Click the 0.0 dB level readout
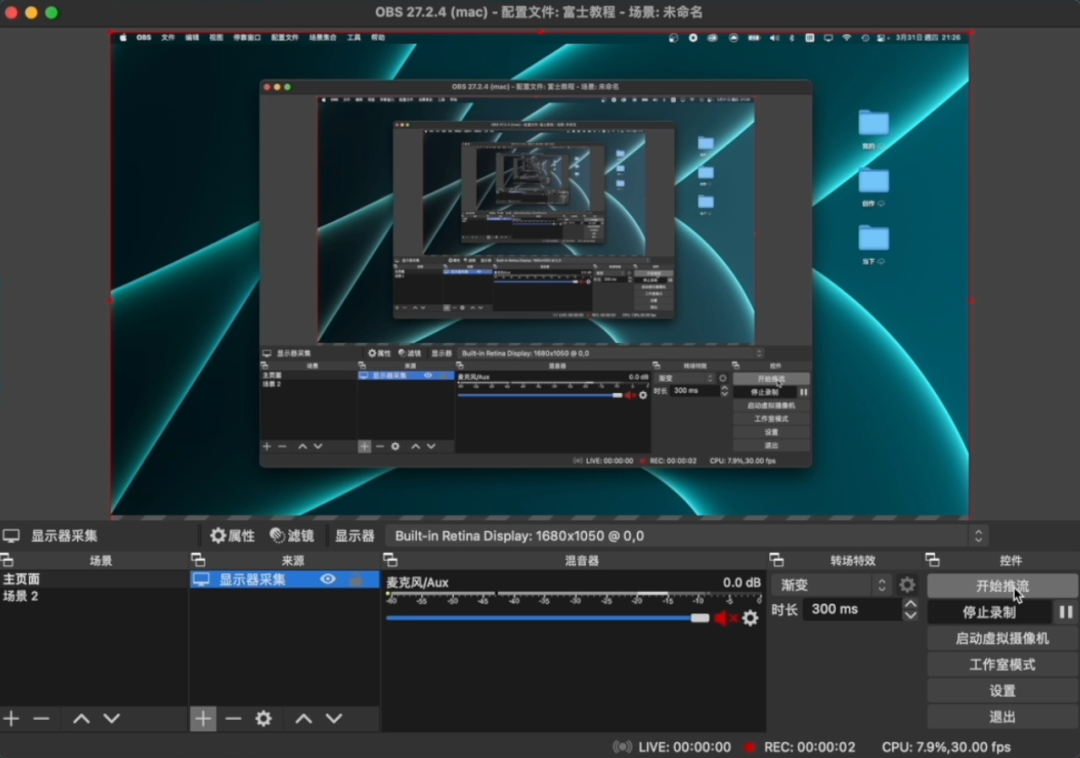The image size is (1080, 758). 742,582
